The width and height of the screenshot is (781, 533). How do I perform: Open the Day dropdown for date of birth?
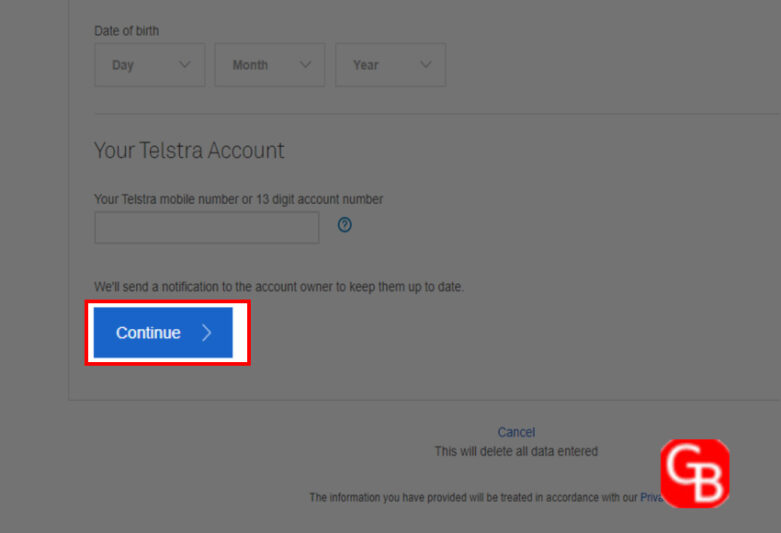[x=149, y=65]
